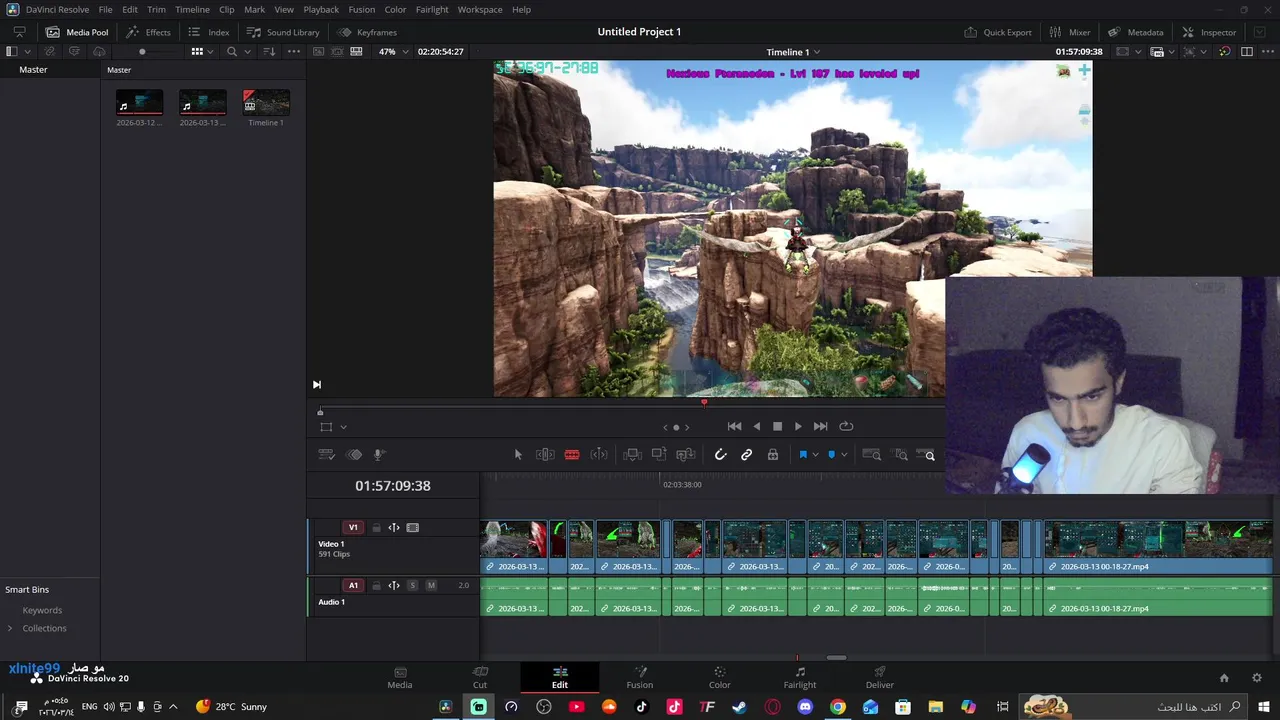
Task: Open the Mixer panel
Action: [x=1069, y=32]
